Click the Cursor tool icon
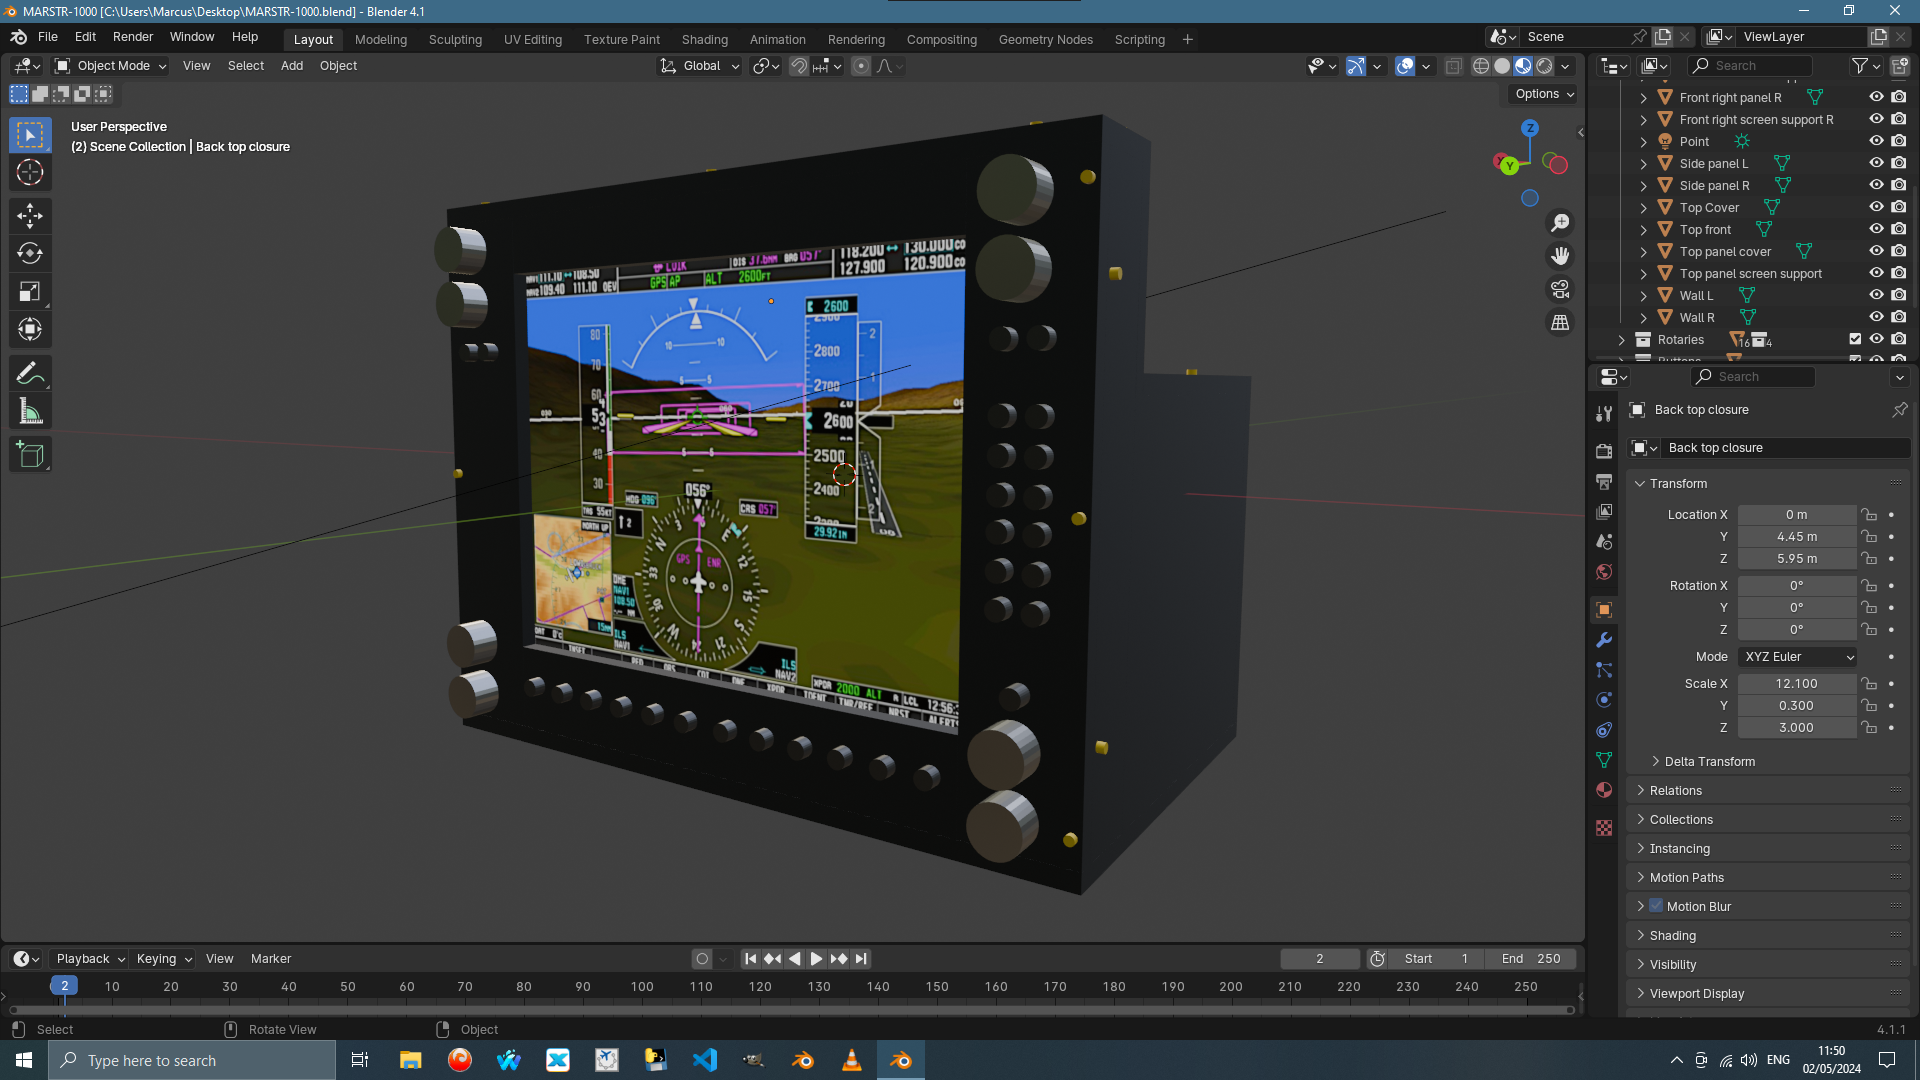This screenshot has width=1920, height=1080. click(x=30, y=172)
